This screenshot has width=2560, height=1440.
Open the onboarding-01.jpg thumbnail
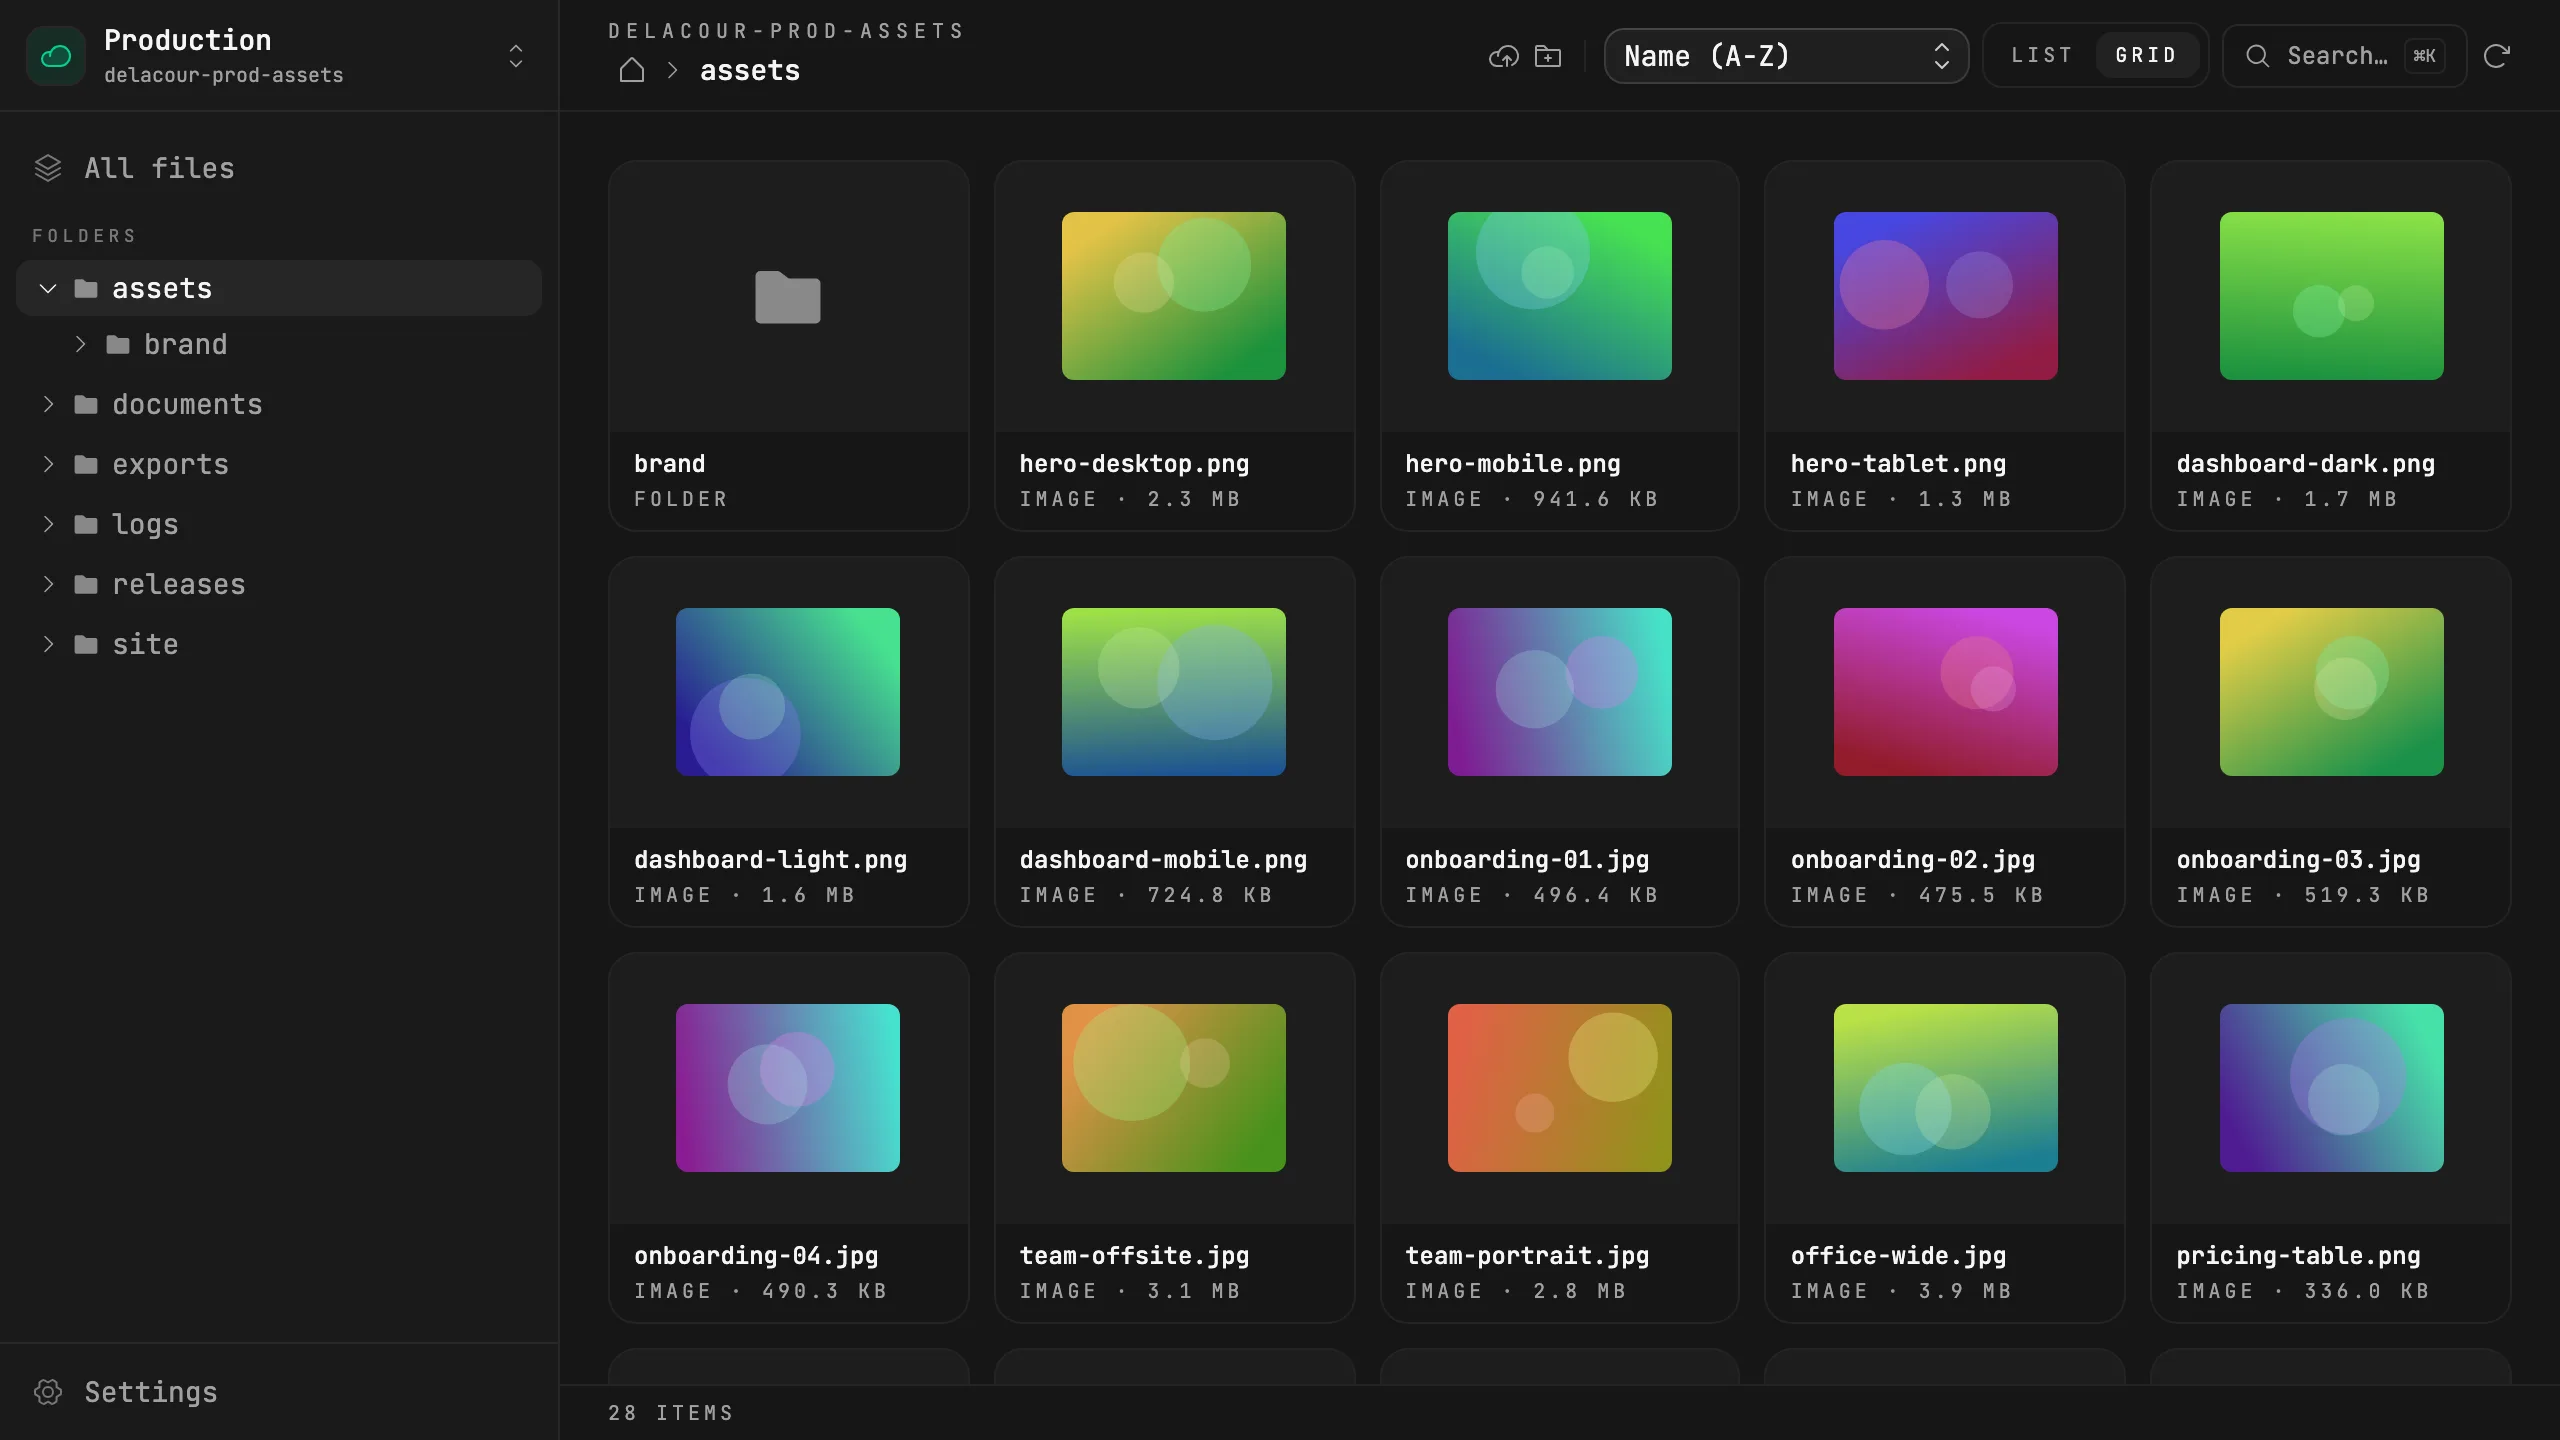pyautogui.click(x=1560, y=692)
